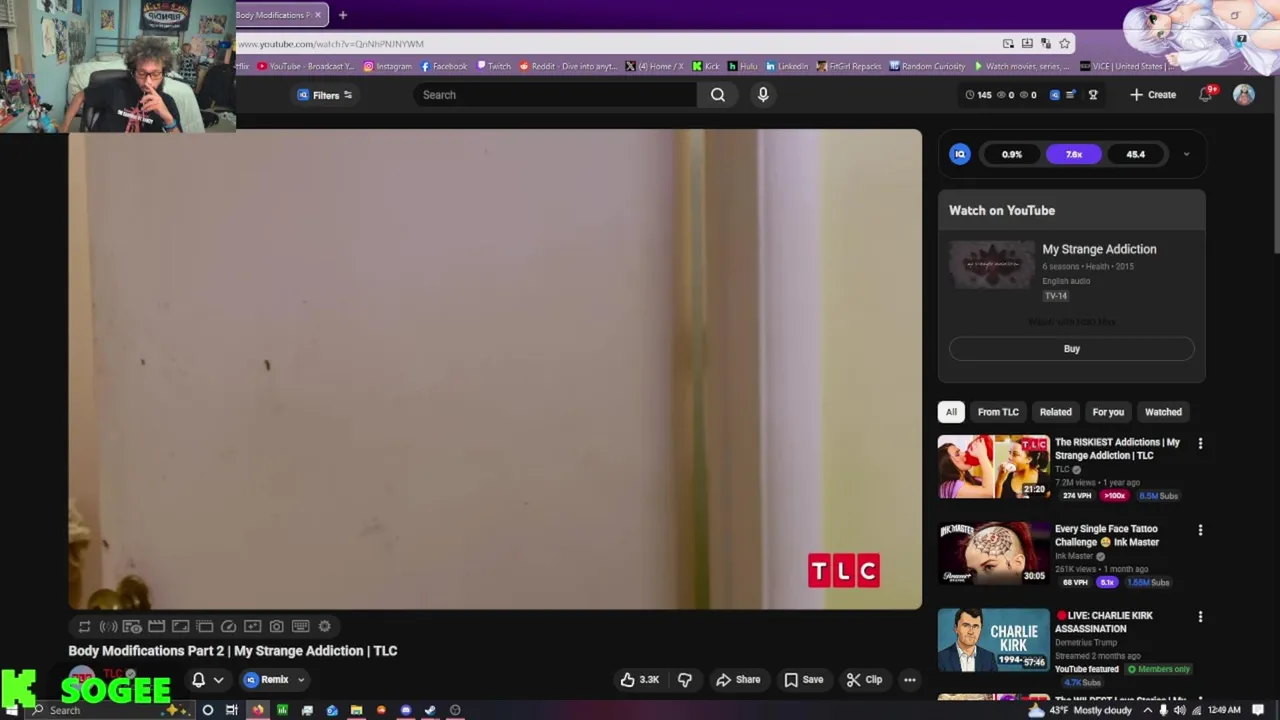Click the loop icon under the video
The image size is (1280, 720).
(x=84, y=627)
